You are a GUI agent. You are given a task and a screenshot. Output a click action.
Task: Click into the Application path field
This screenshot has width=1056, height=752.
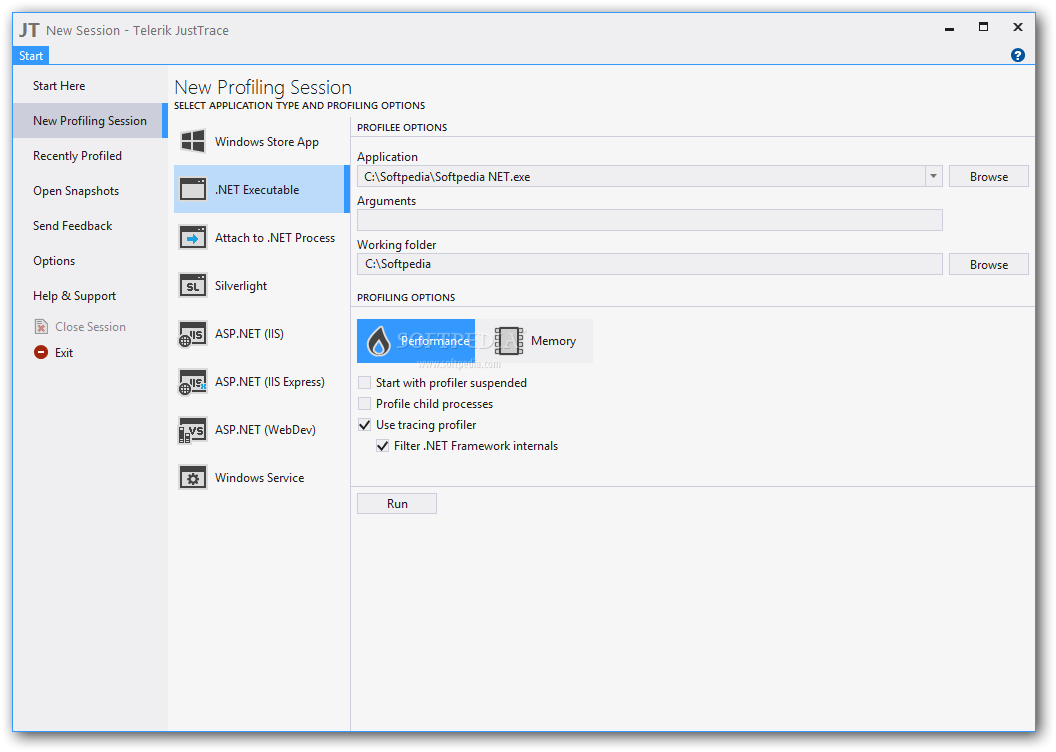coord(641,176)
